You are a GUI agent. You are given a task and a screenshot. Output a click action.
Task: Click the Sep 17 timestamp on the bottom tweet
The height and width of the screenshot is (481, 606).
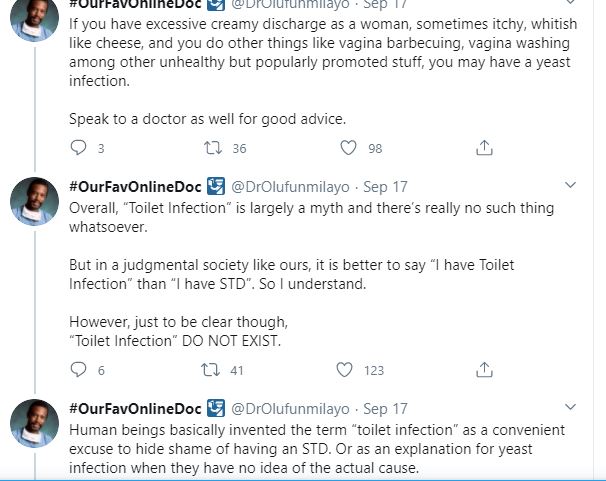point(385,409)
